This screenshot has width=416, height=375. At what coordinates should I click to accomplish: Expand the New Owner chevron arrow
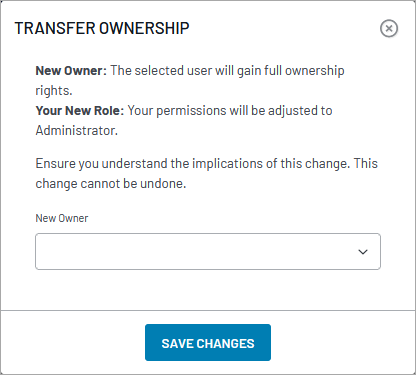(363, 252)
